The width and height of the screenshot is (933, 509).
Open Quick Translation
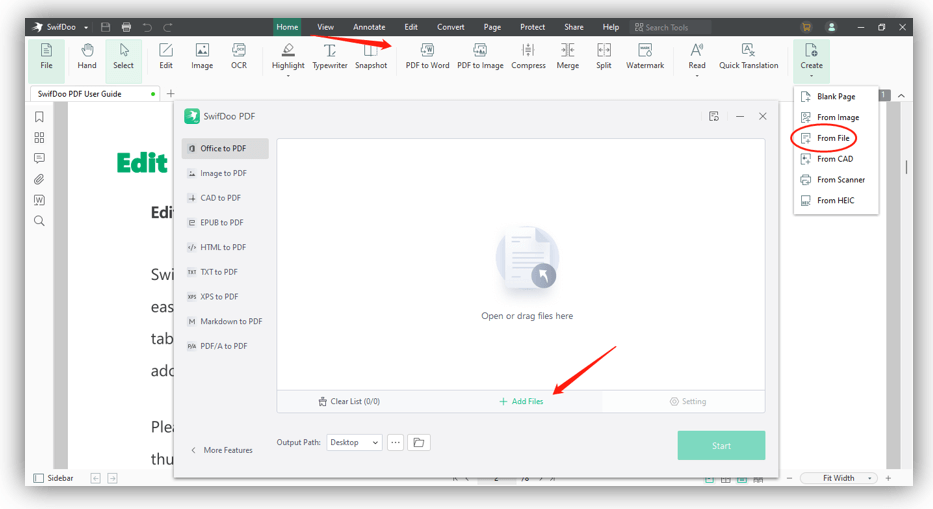point(749,57)
